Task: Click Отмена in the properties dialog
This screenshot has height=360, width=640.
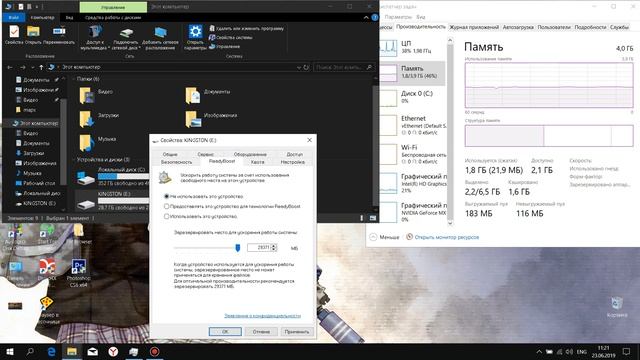Action: 261,331
